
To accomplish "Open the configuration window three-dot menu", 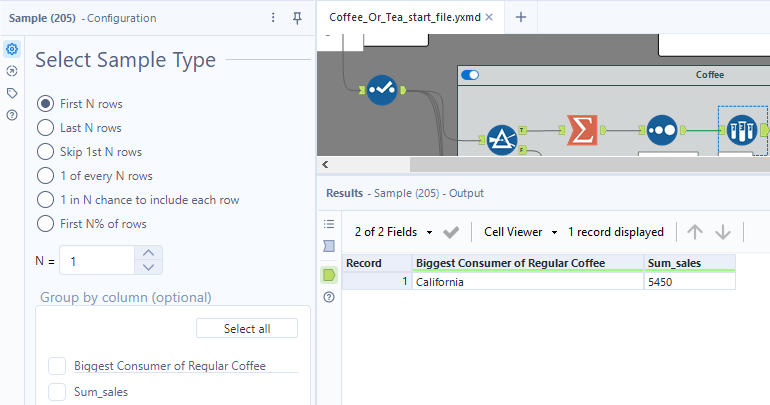I will [273, 18].
